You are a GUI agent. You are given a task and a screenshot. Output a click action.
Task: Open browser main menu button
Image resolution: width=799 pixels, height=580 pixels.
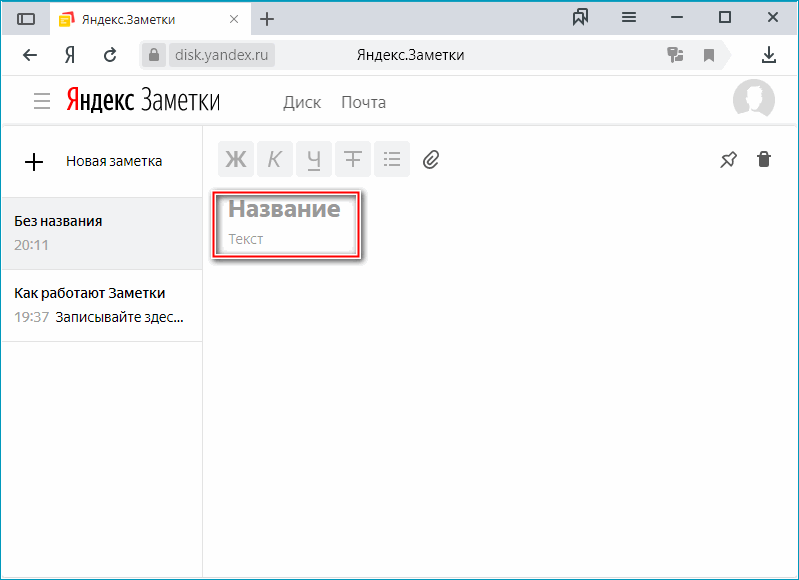(629, 18)
